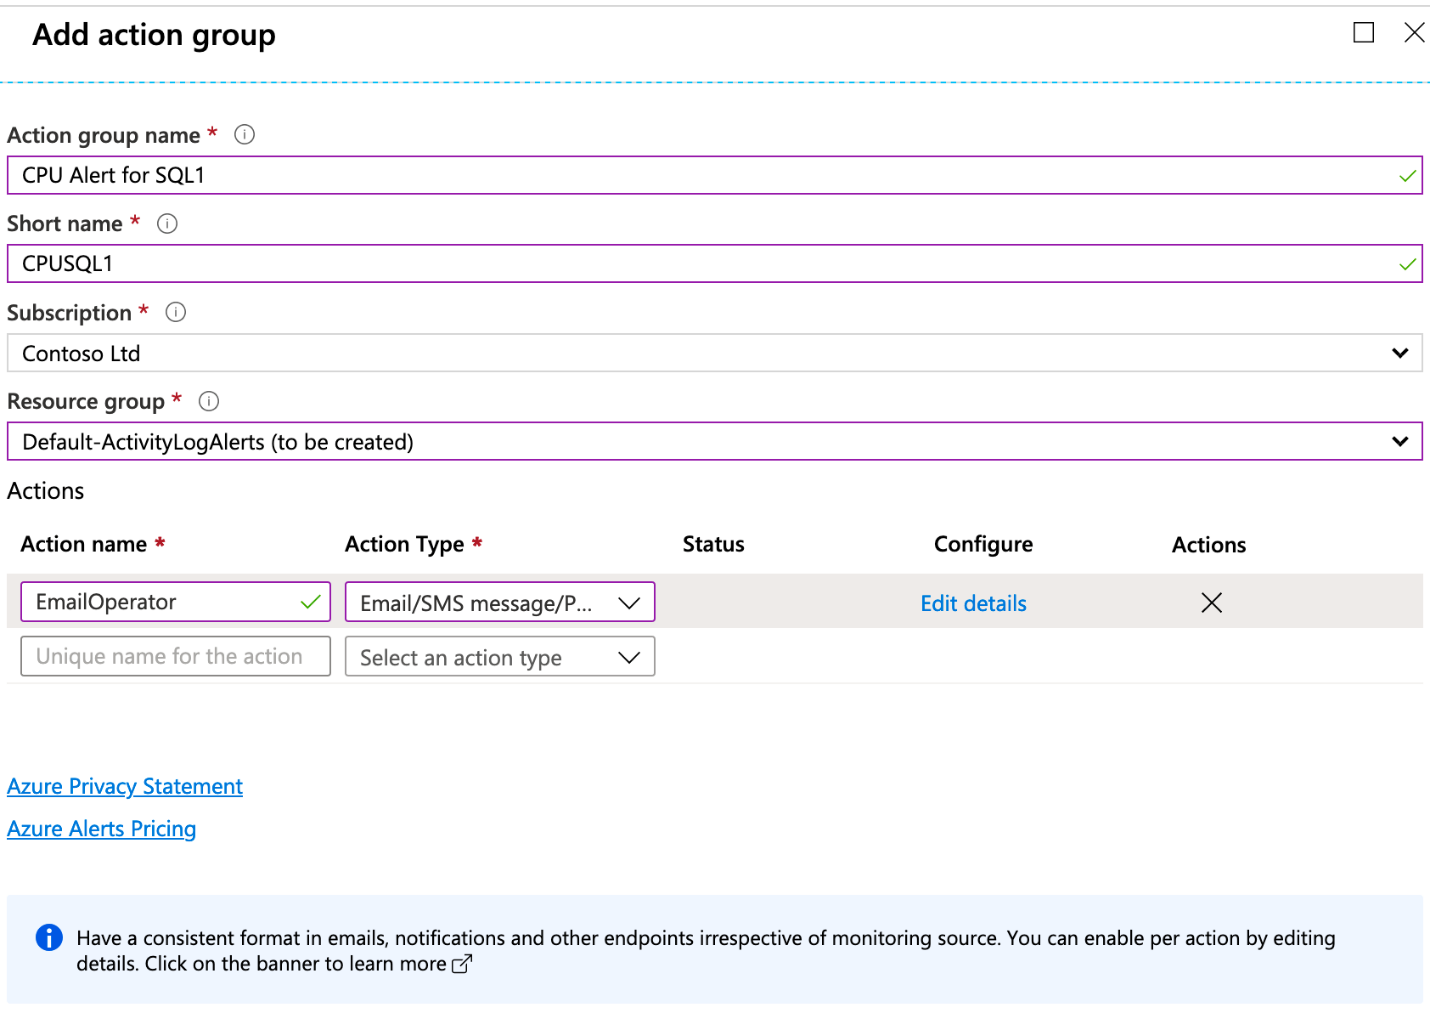Click the Status column header
The height and width of the screenshot is (1013, 1430).
tap(713, 544)
